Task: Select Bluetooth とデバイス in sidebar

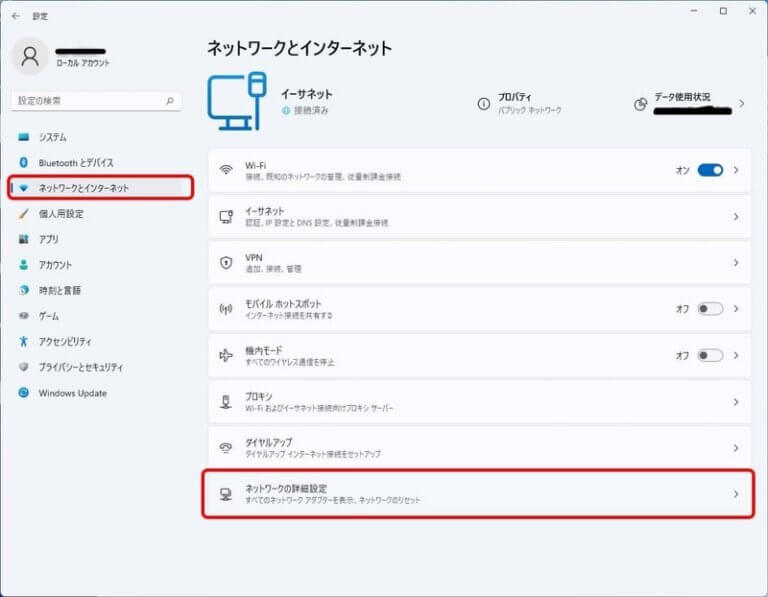Action: [76, 162]
